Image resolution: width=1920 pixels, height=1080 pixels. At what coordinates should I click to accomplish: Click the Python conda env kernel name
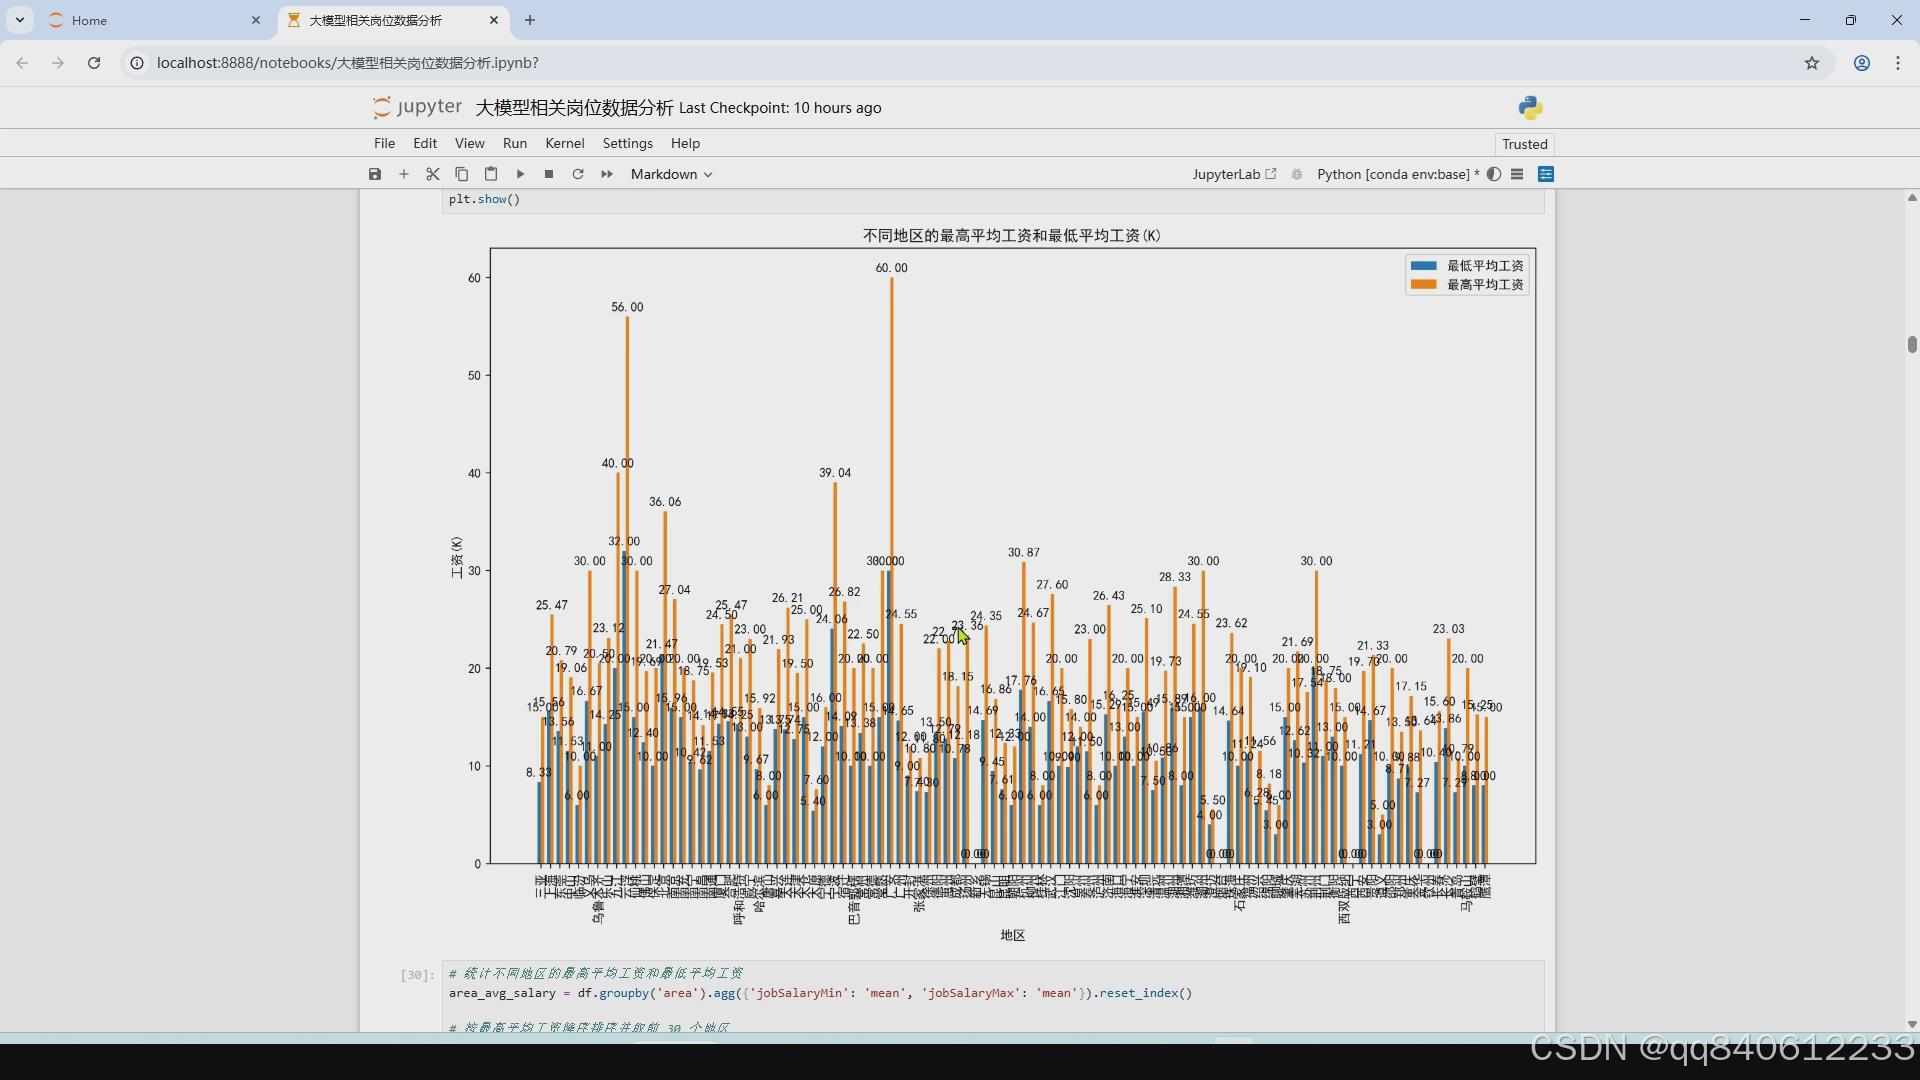point(1393,174)
